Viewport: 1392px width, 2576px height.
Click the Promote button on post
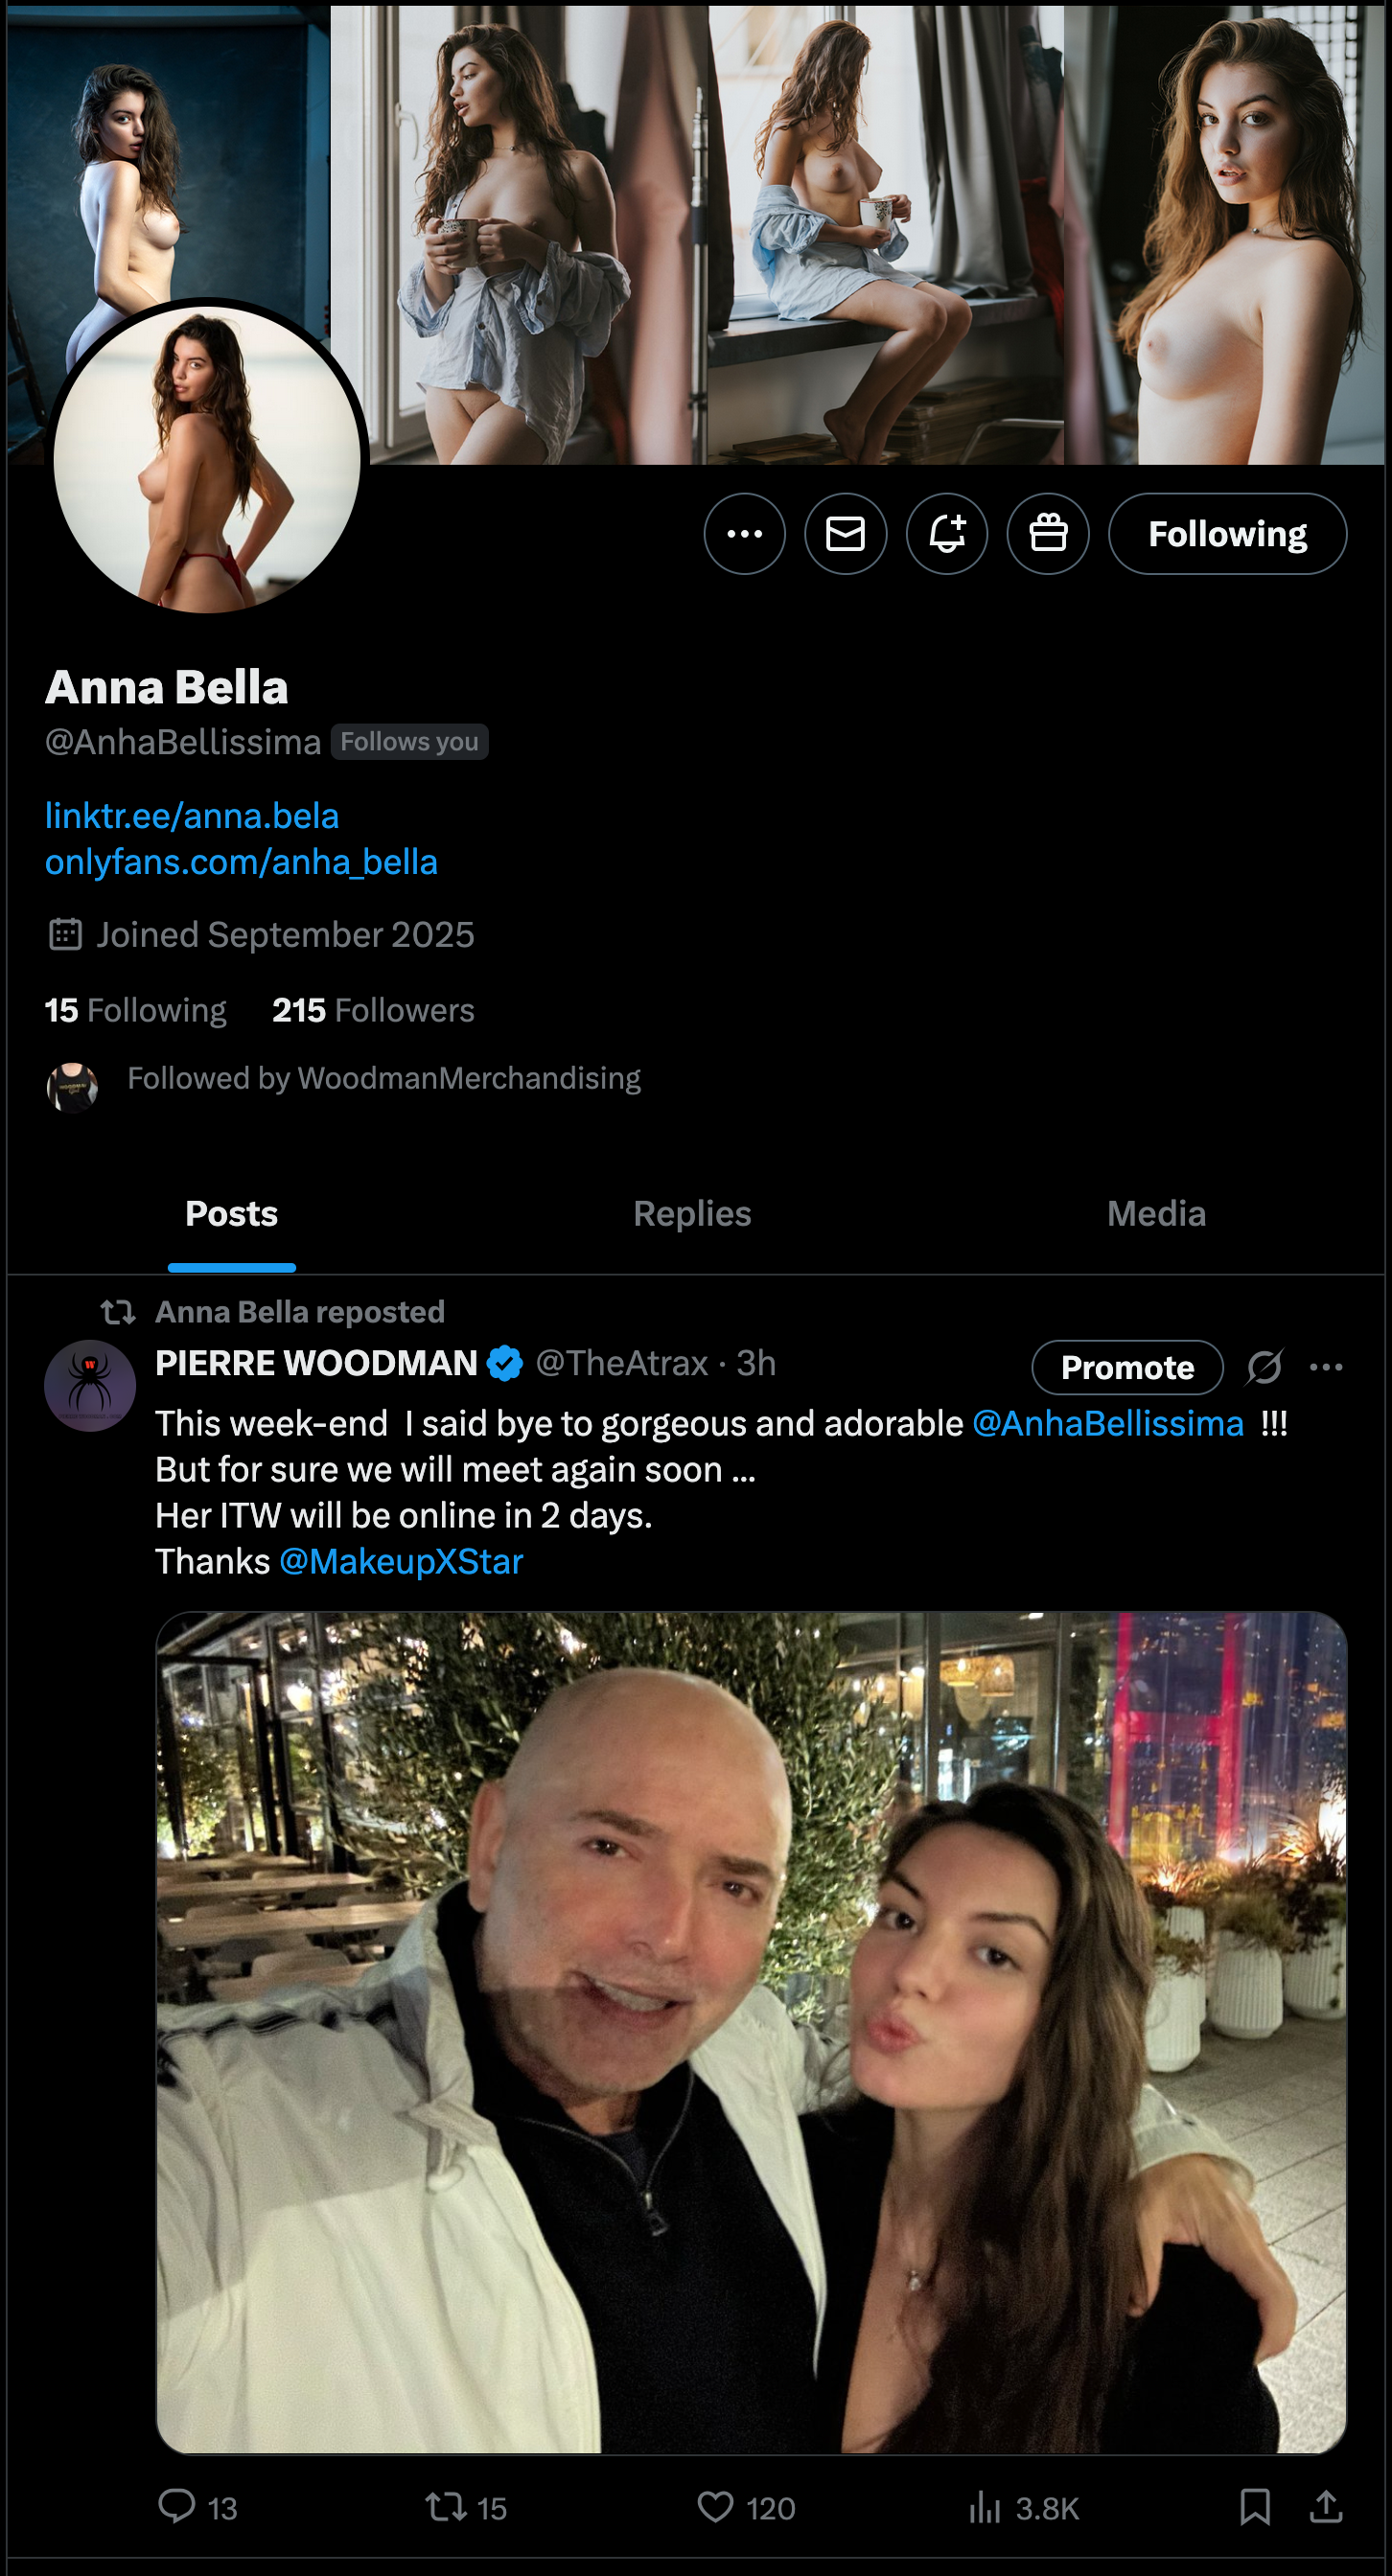click(1126, 1367)
